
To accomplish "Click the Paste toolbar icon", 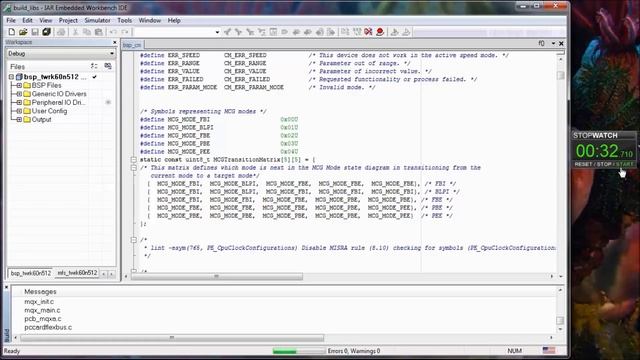I will tap(99, 32).
